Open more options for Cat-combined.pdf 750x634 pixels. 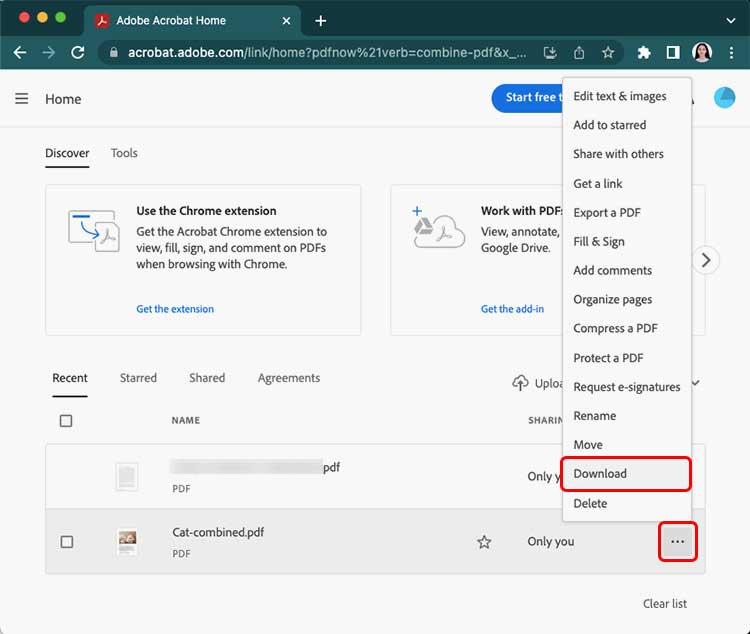tap(677, 541)
